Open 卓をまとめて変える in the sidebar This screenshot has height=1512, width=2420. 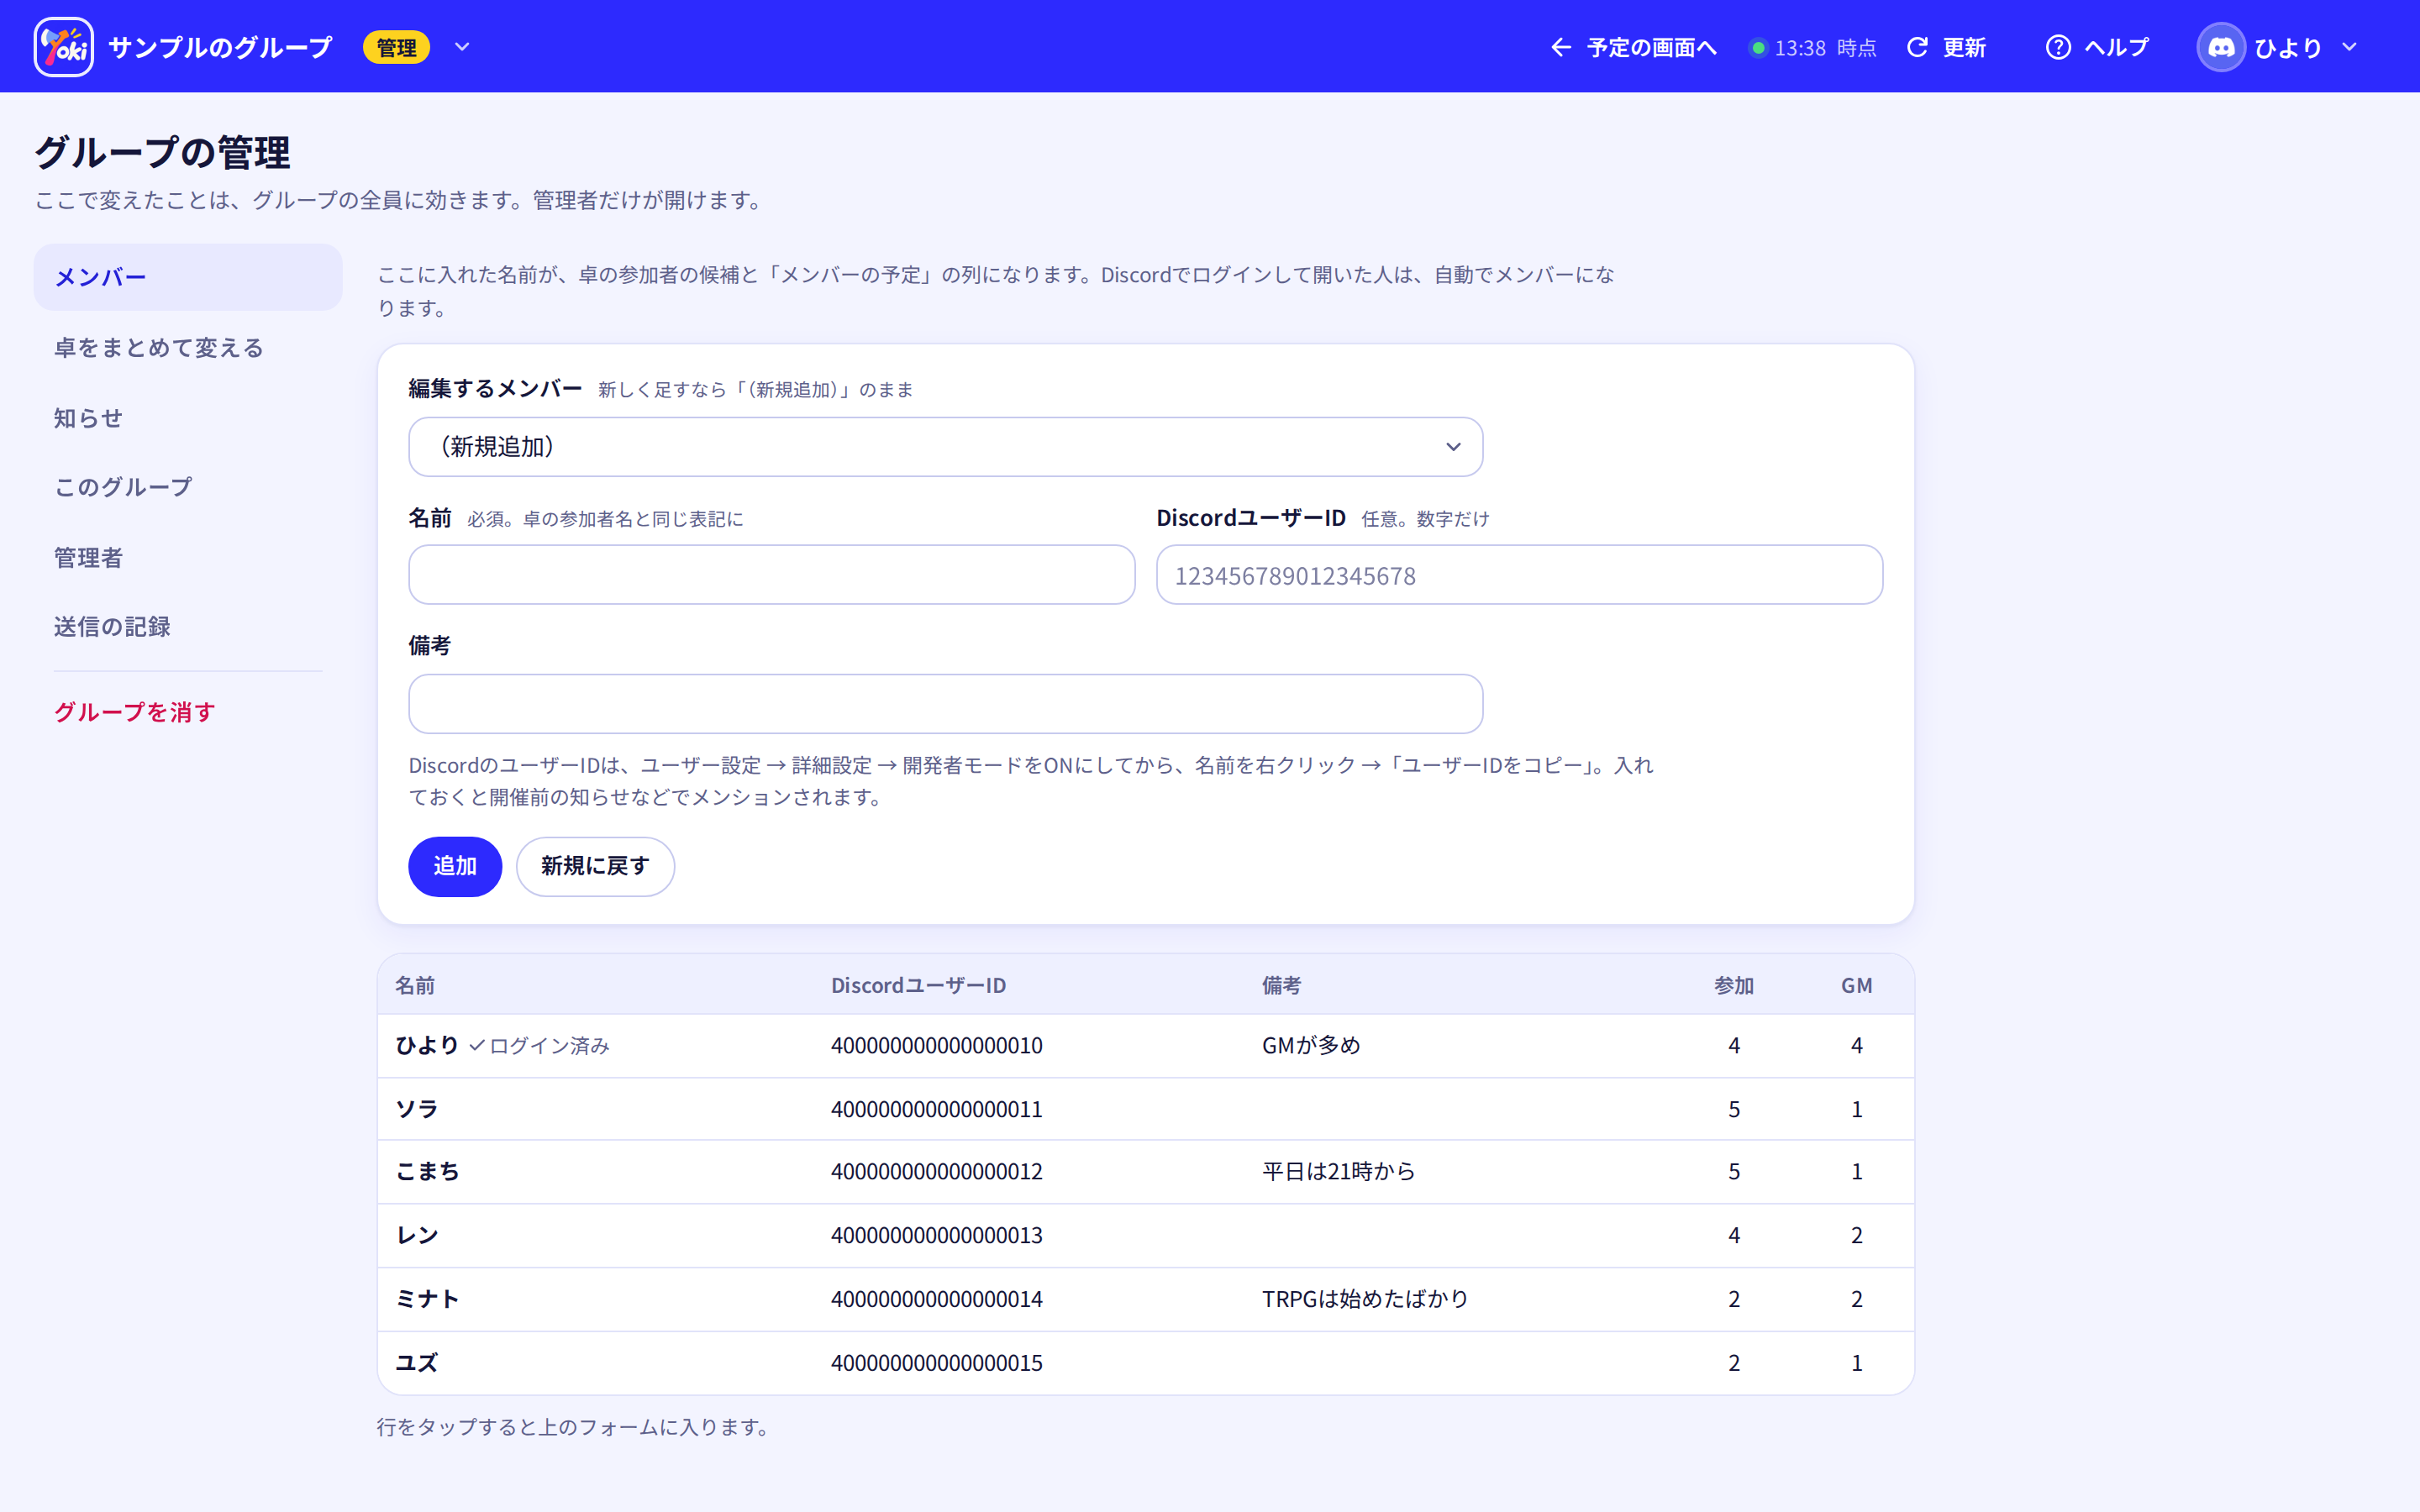point(188,348)
